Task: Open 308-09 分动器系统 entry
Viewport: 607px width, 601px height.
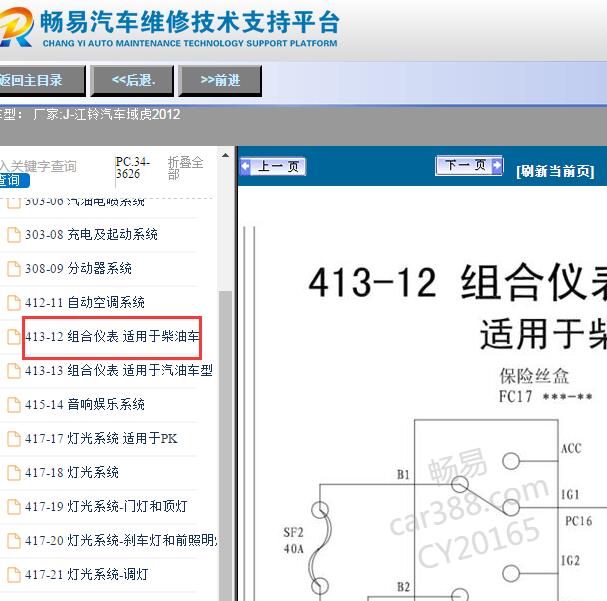Action: [78, 269]
